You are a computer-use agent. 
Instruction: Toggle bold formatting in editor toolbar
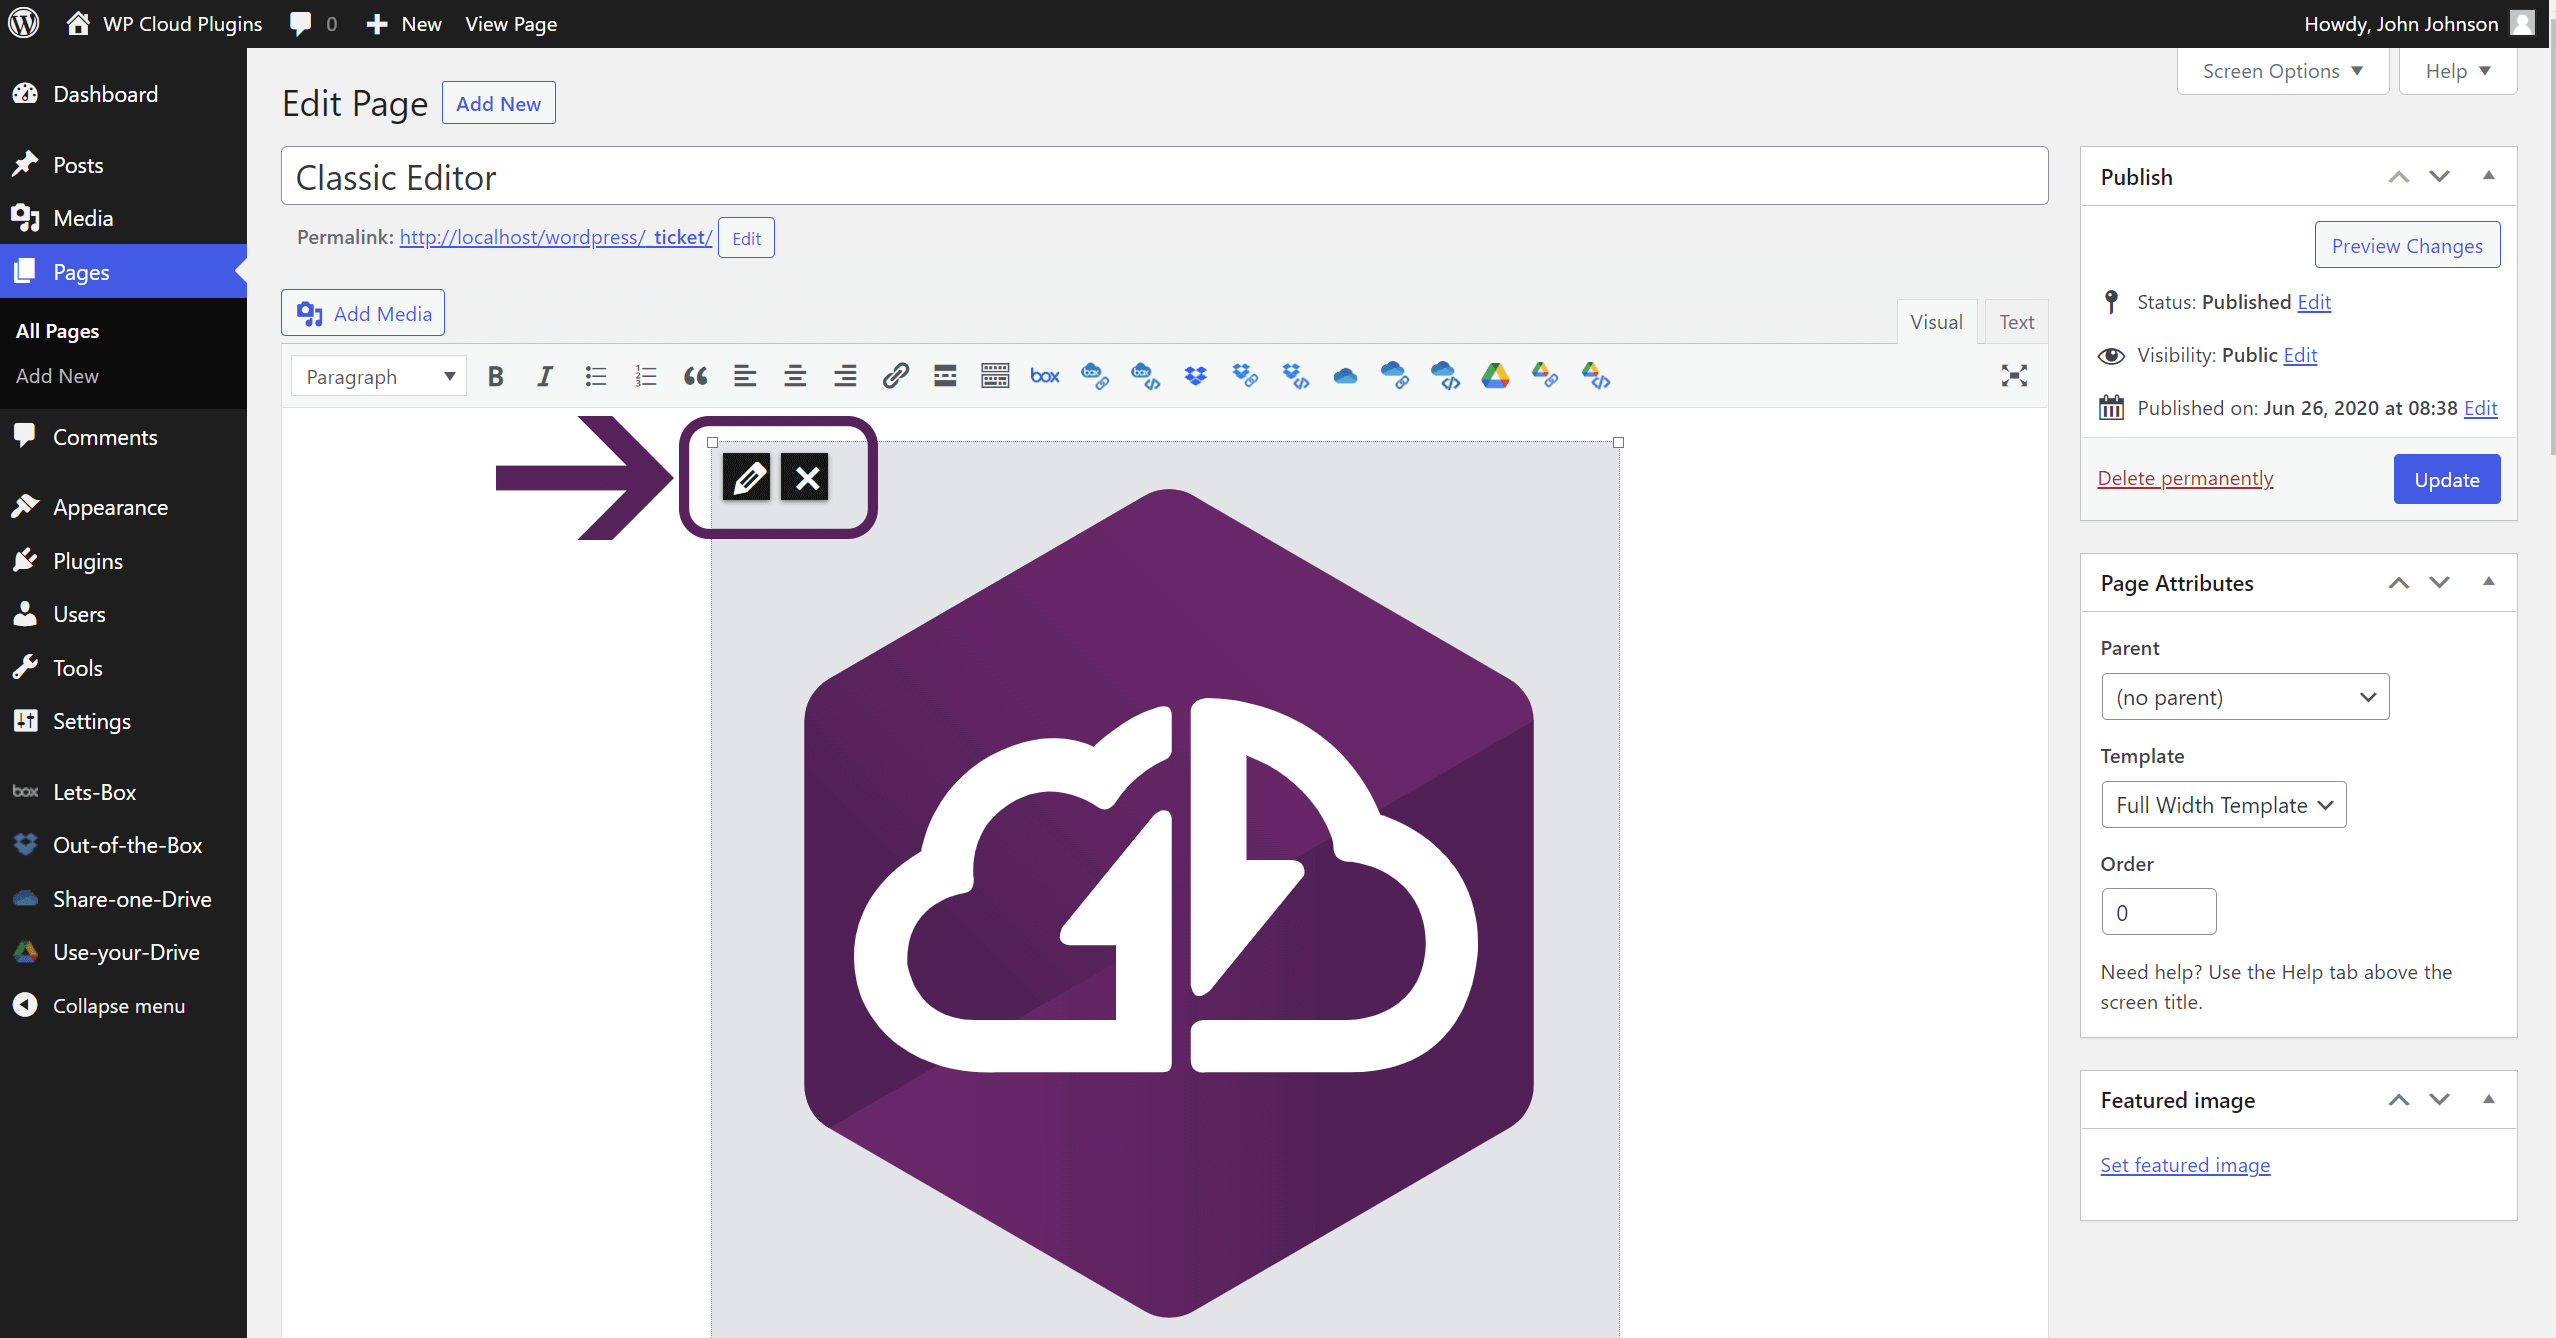click(495, 376)
